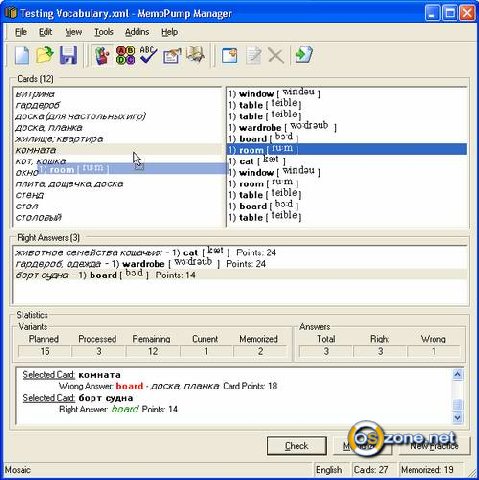This screenshot has height=480, width=479.
Task: Click the edit card notepad icon
Action: (x=253, y=55)
